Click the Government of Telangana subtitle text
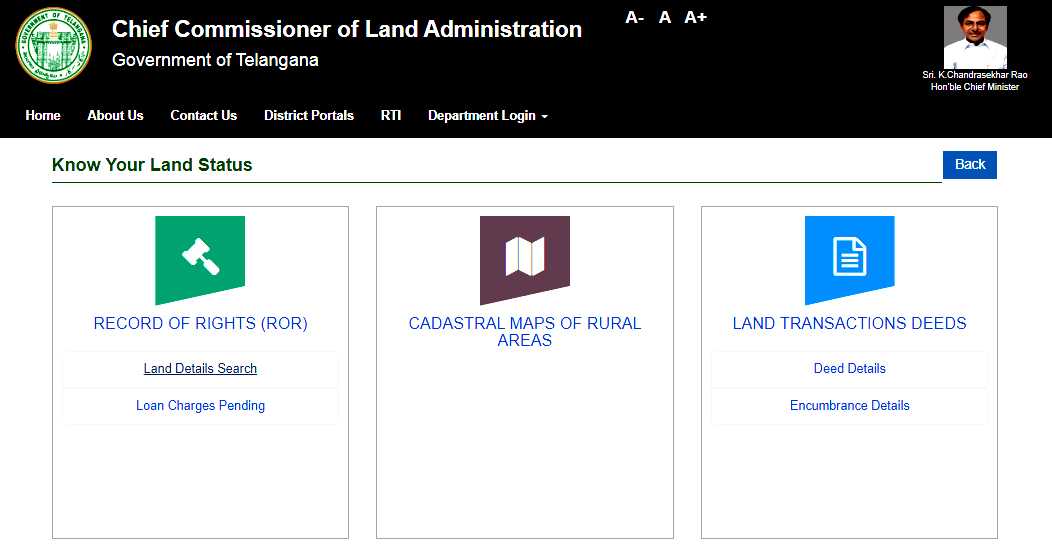1052x557 pixels. 215,60
